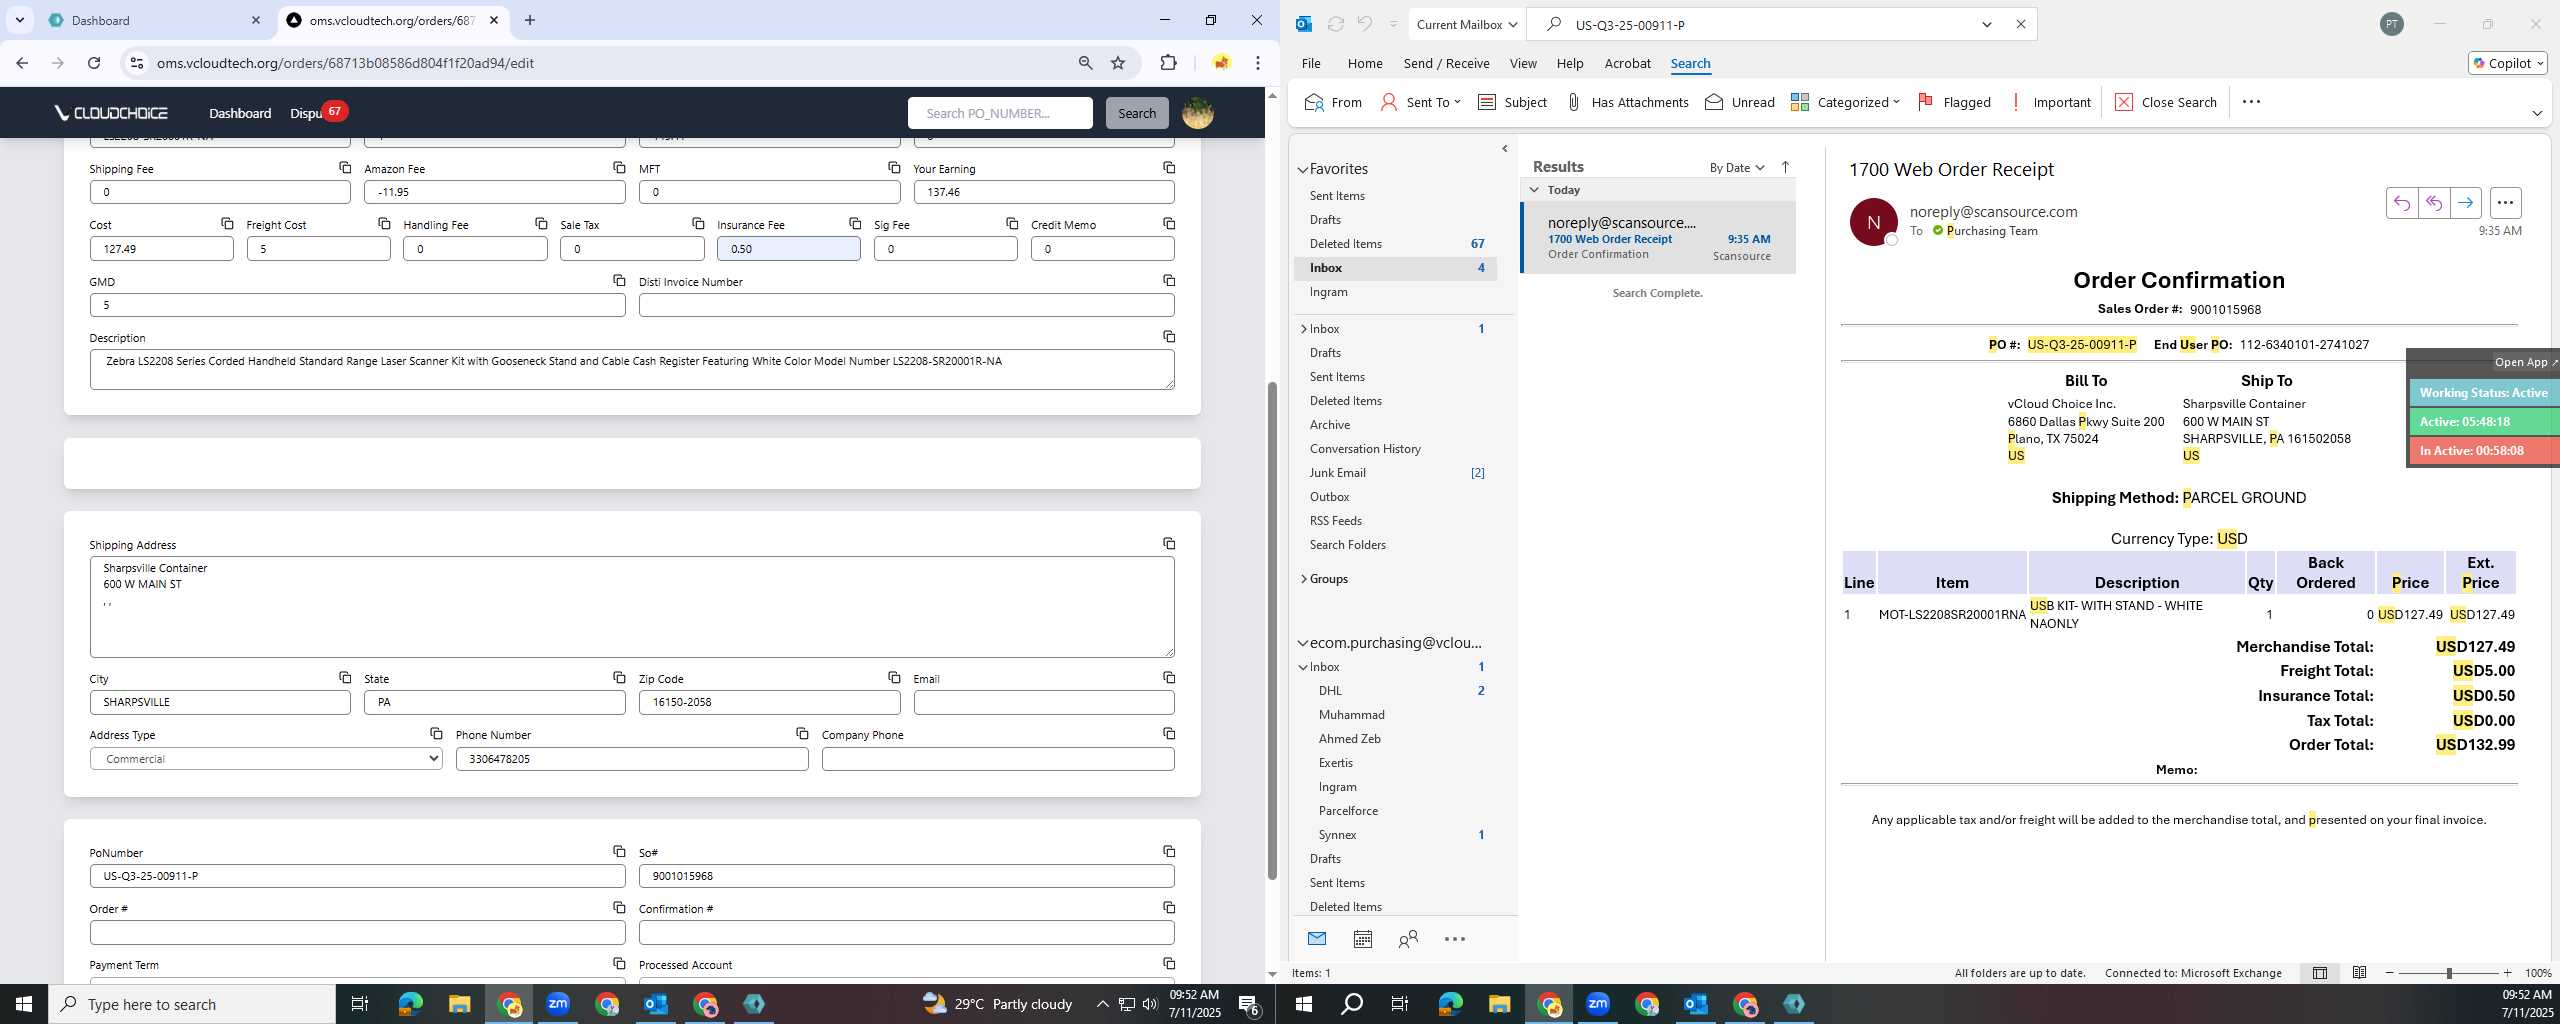Copy the Insurance Fee value icon
This screenshot has width=2560, height=1024.
[855, 223]
